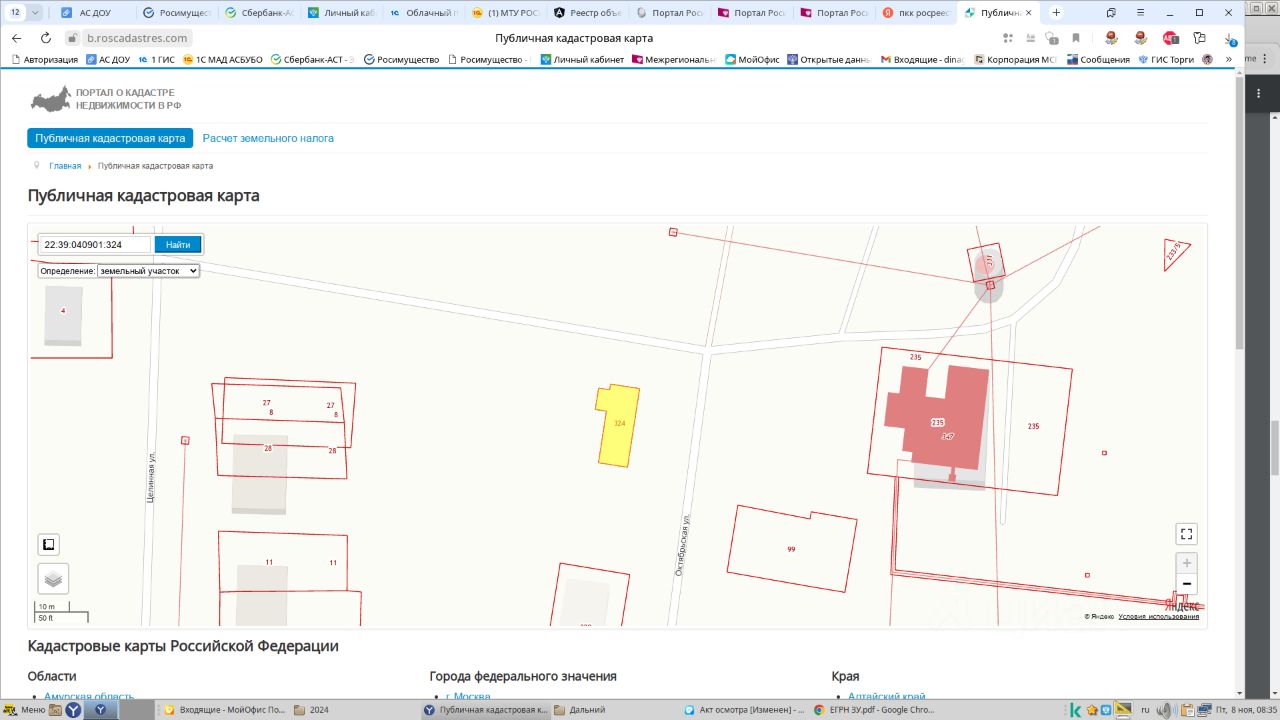Open the ГИС Торги bookmark

click(1166, 60)
